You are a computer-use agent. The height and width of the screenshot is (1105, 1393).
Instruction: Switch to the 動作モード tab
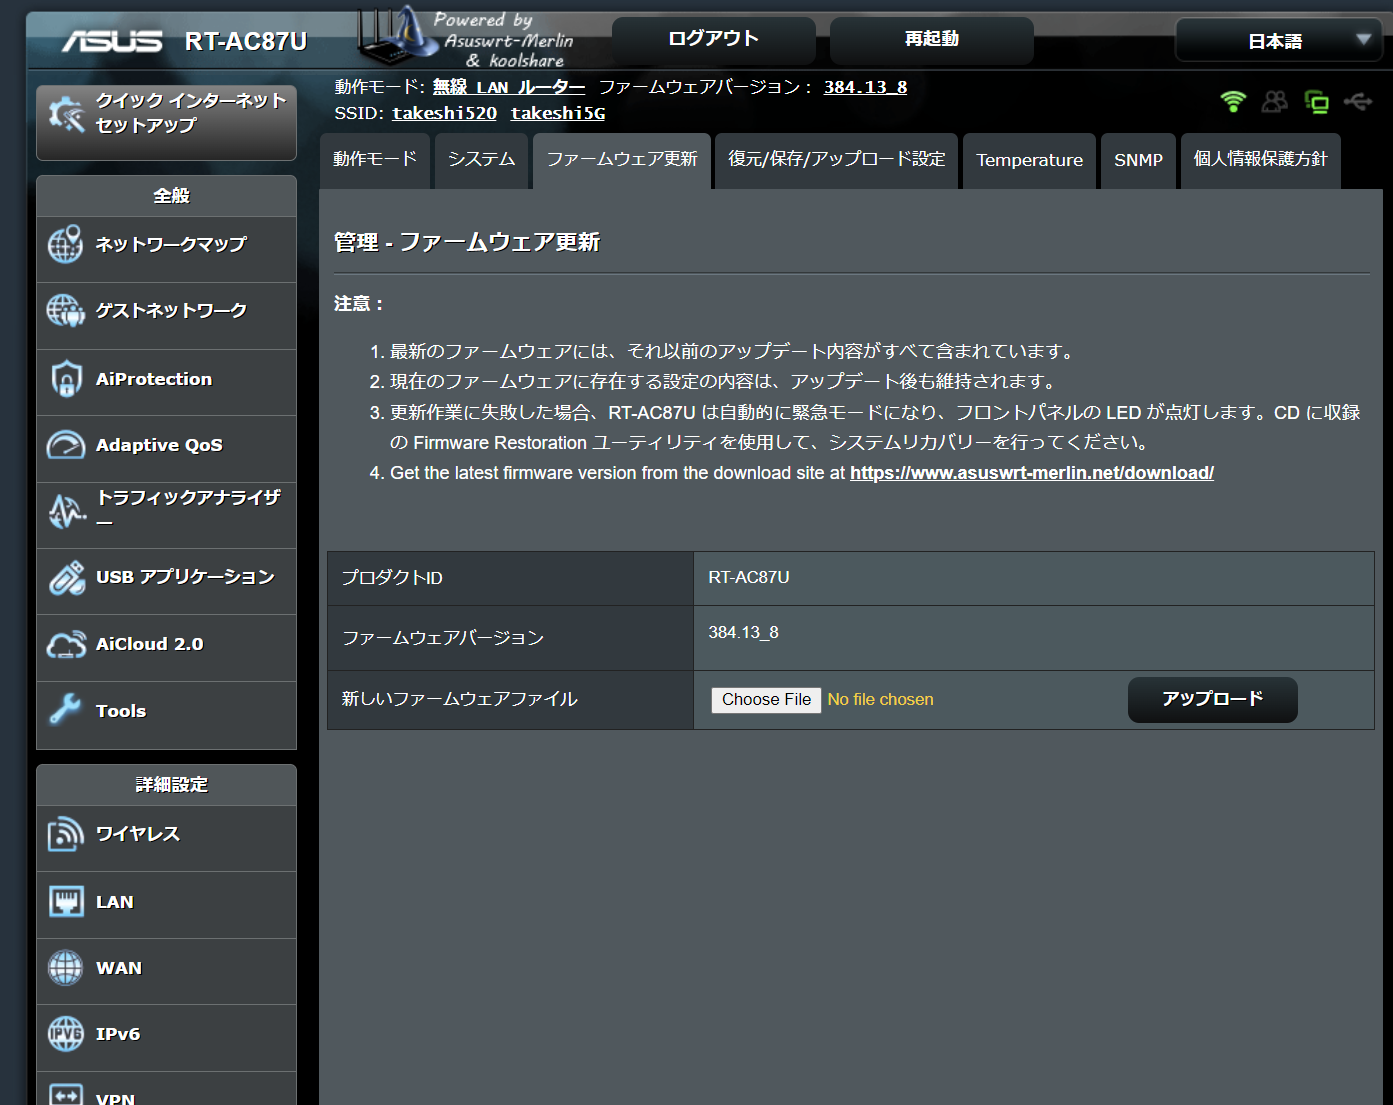[375, 160]
